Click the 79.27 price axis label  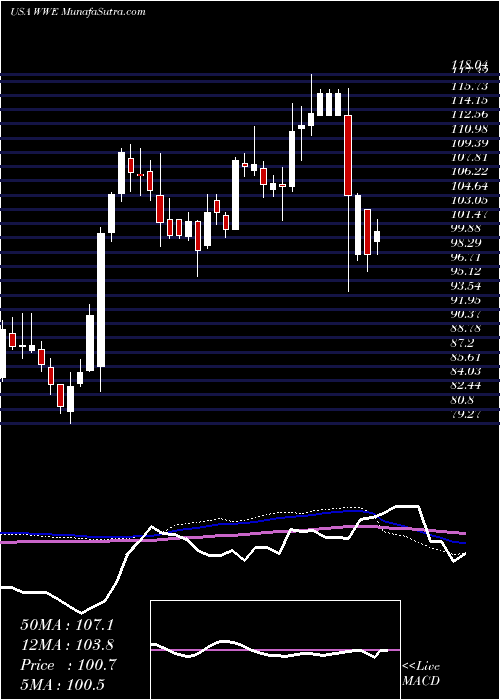[x=468, y=414]
